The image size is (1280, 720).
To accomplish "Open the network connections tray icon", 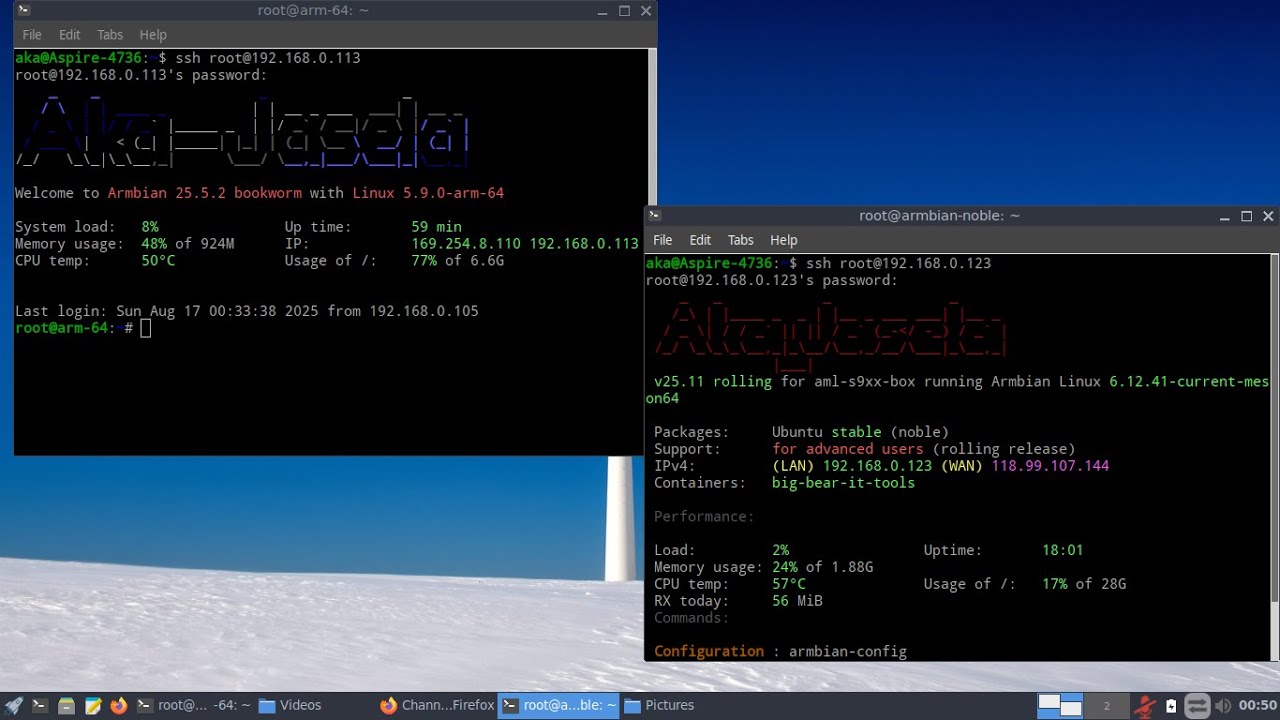I will pyautogui.click(x=1196, y=705).
